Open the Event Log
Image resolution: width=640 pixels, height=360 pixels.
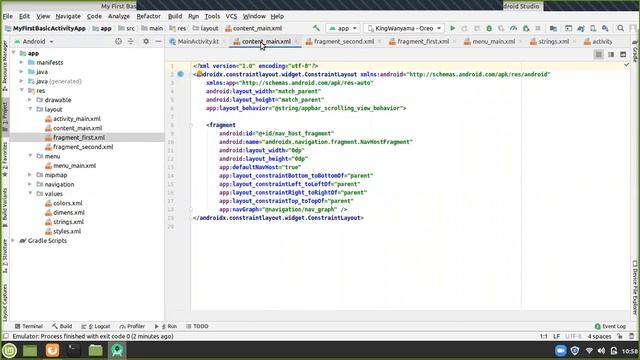pyautogui.click(x=610, y=326)
